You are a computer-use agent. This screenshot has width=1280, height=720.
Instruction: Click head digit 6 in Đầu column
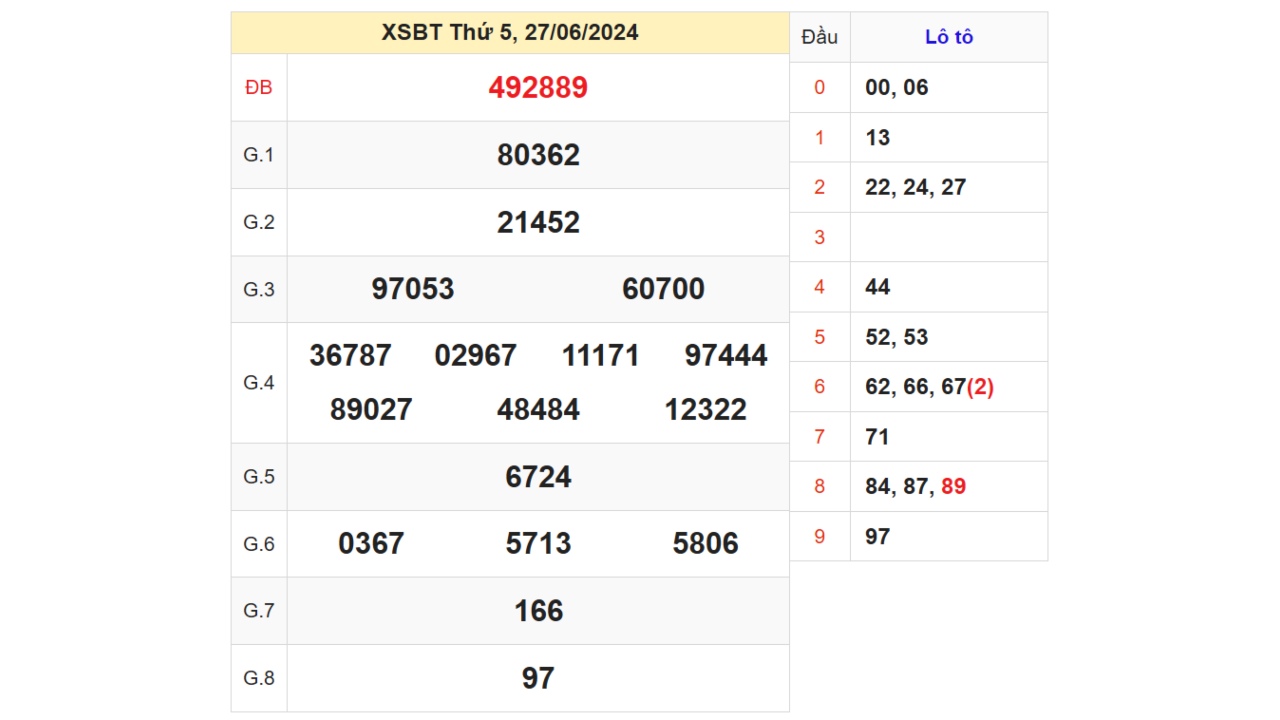click(820, 387)
